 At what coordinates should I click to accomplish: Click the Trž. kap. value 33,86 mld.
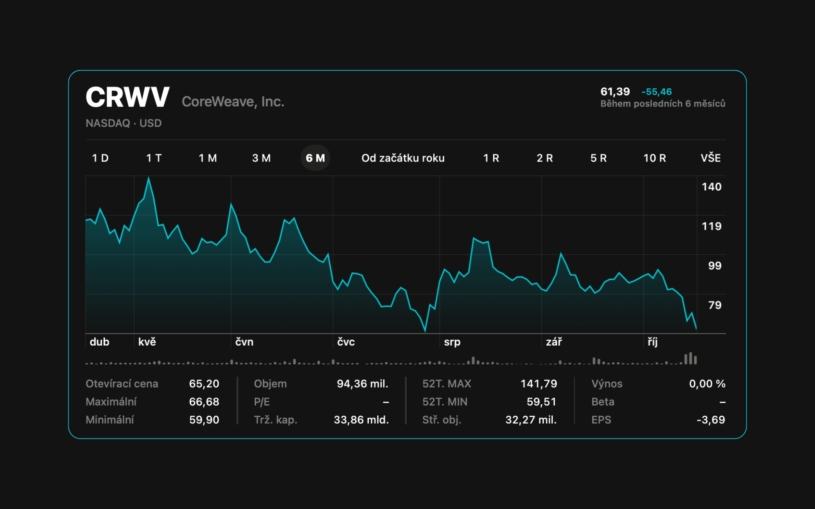[361, 420]
